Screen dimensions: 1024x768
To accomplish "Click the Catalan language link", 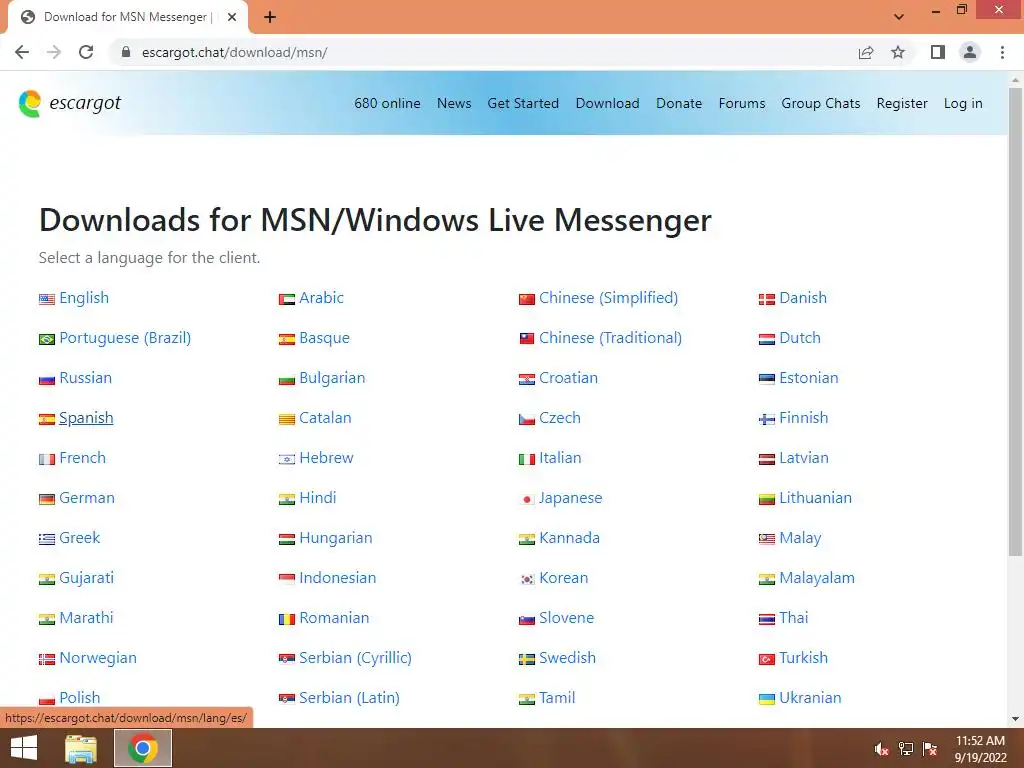I will [325, 418].
